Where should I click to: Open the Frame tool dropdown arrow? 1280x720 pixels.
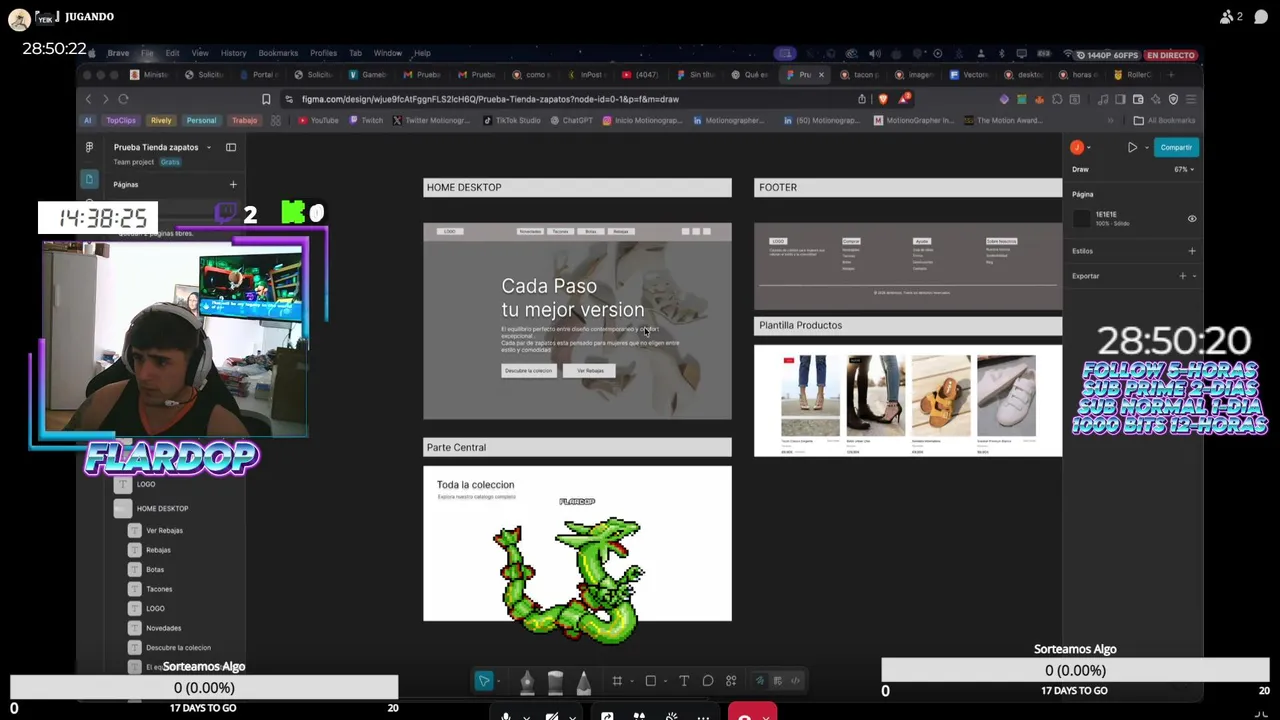[x=631, y=681]
